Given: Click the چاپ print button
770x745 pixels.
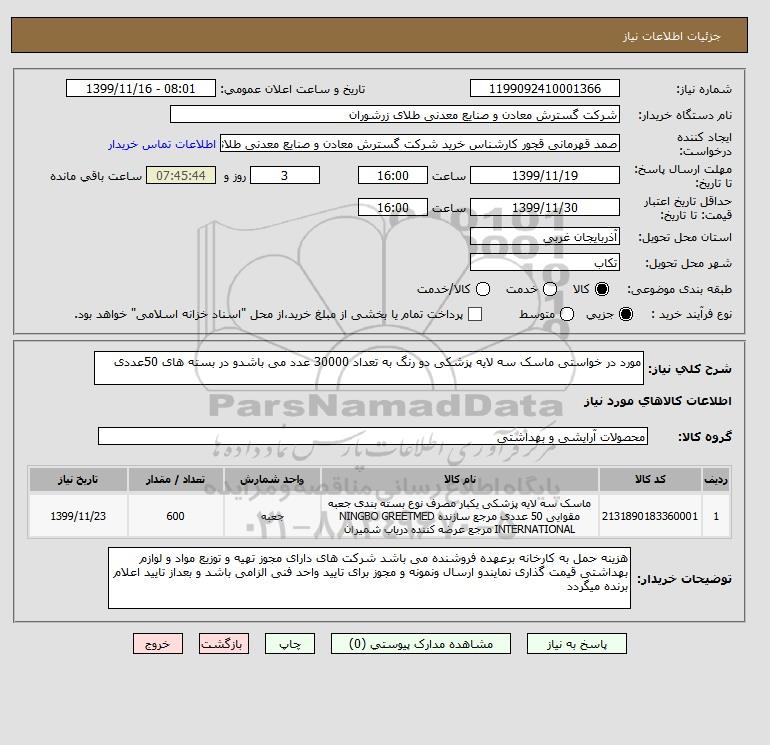Looking at the screenshot, I should (x=290, y=644).
